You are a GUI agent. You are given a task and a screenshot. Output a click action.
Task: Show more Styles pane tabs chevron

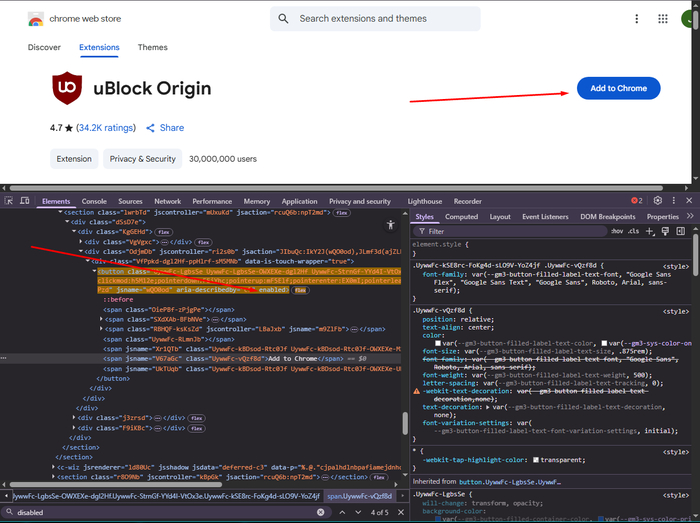point(690,216)
